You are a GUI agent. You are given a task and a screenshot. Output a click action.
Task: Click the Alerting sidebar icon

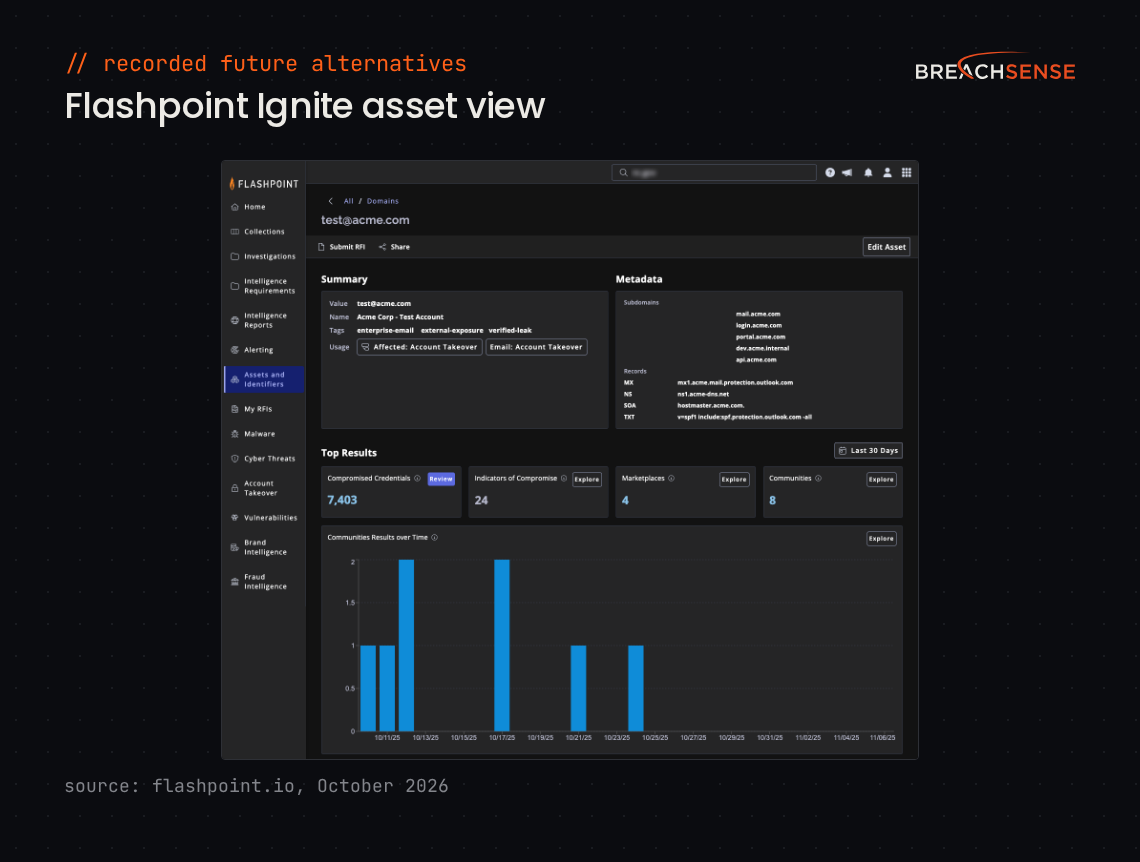click(x=235, y=350)
